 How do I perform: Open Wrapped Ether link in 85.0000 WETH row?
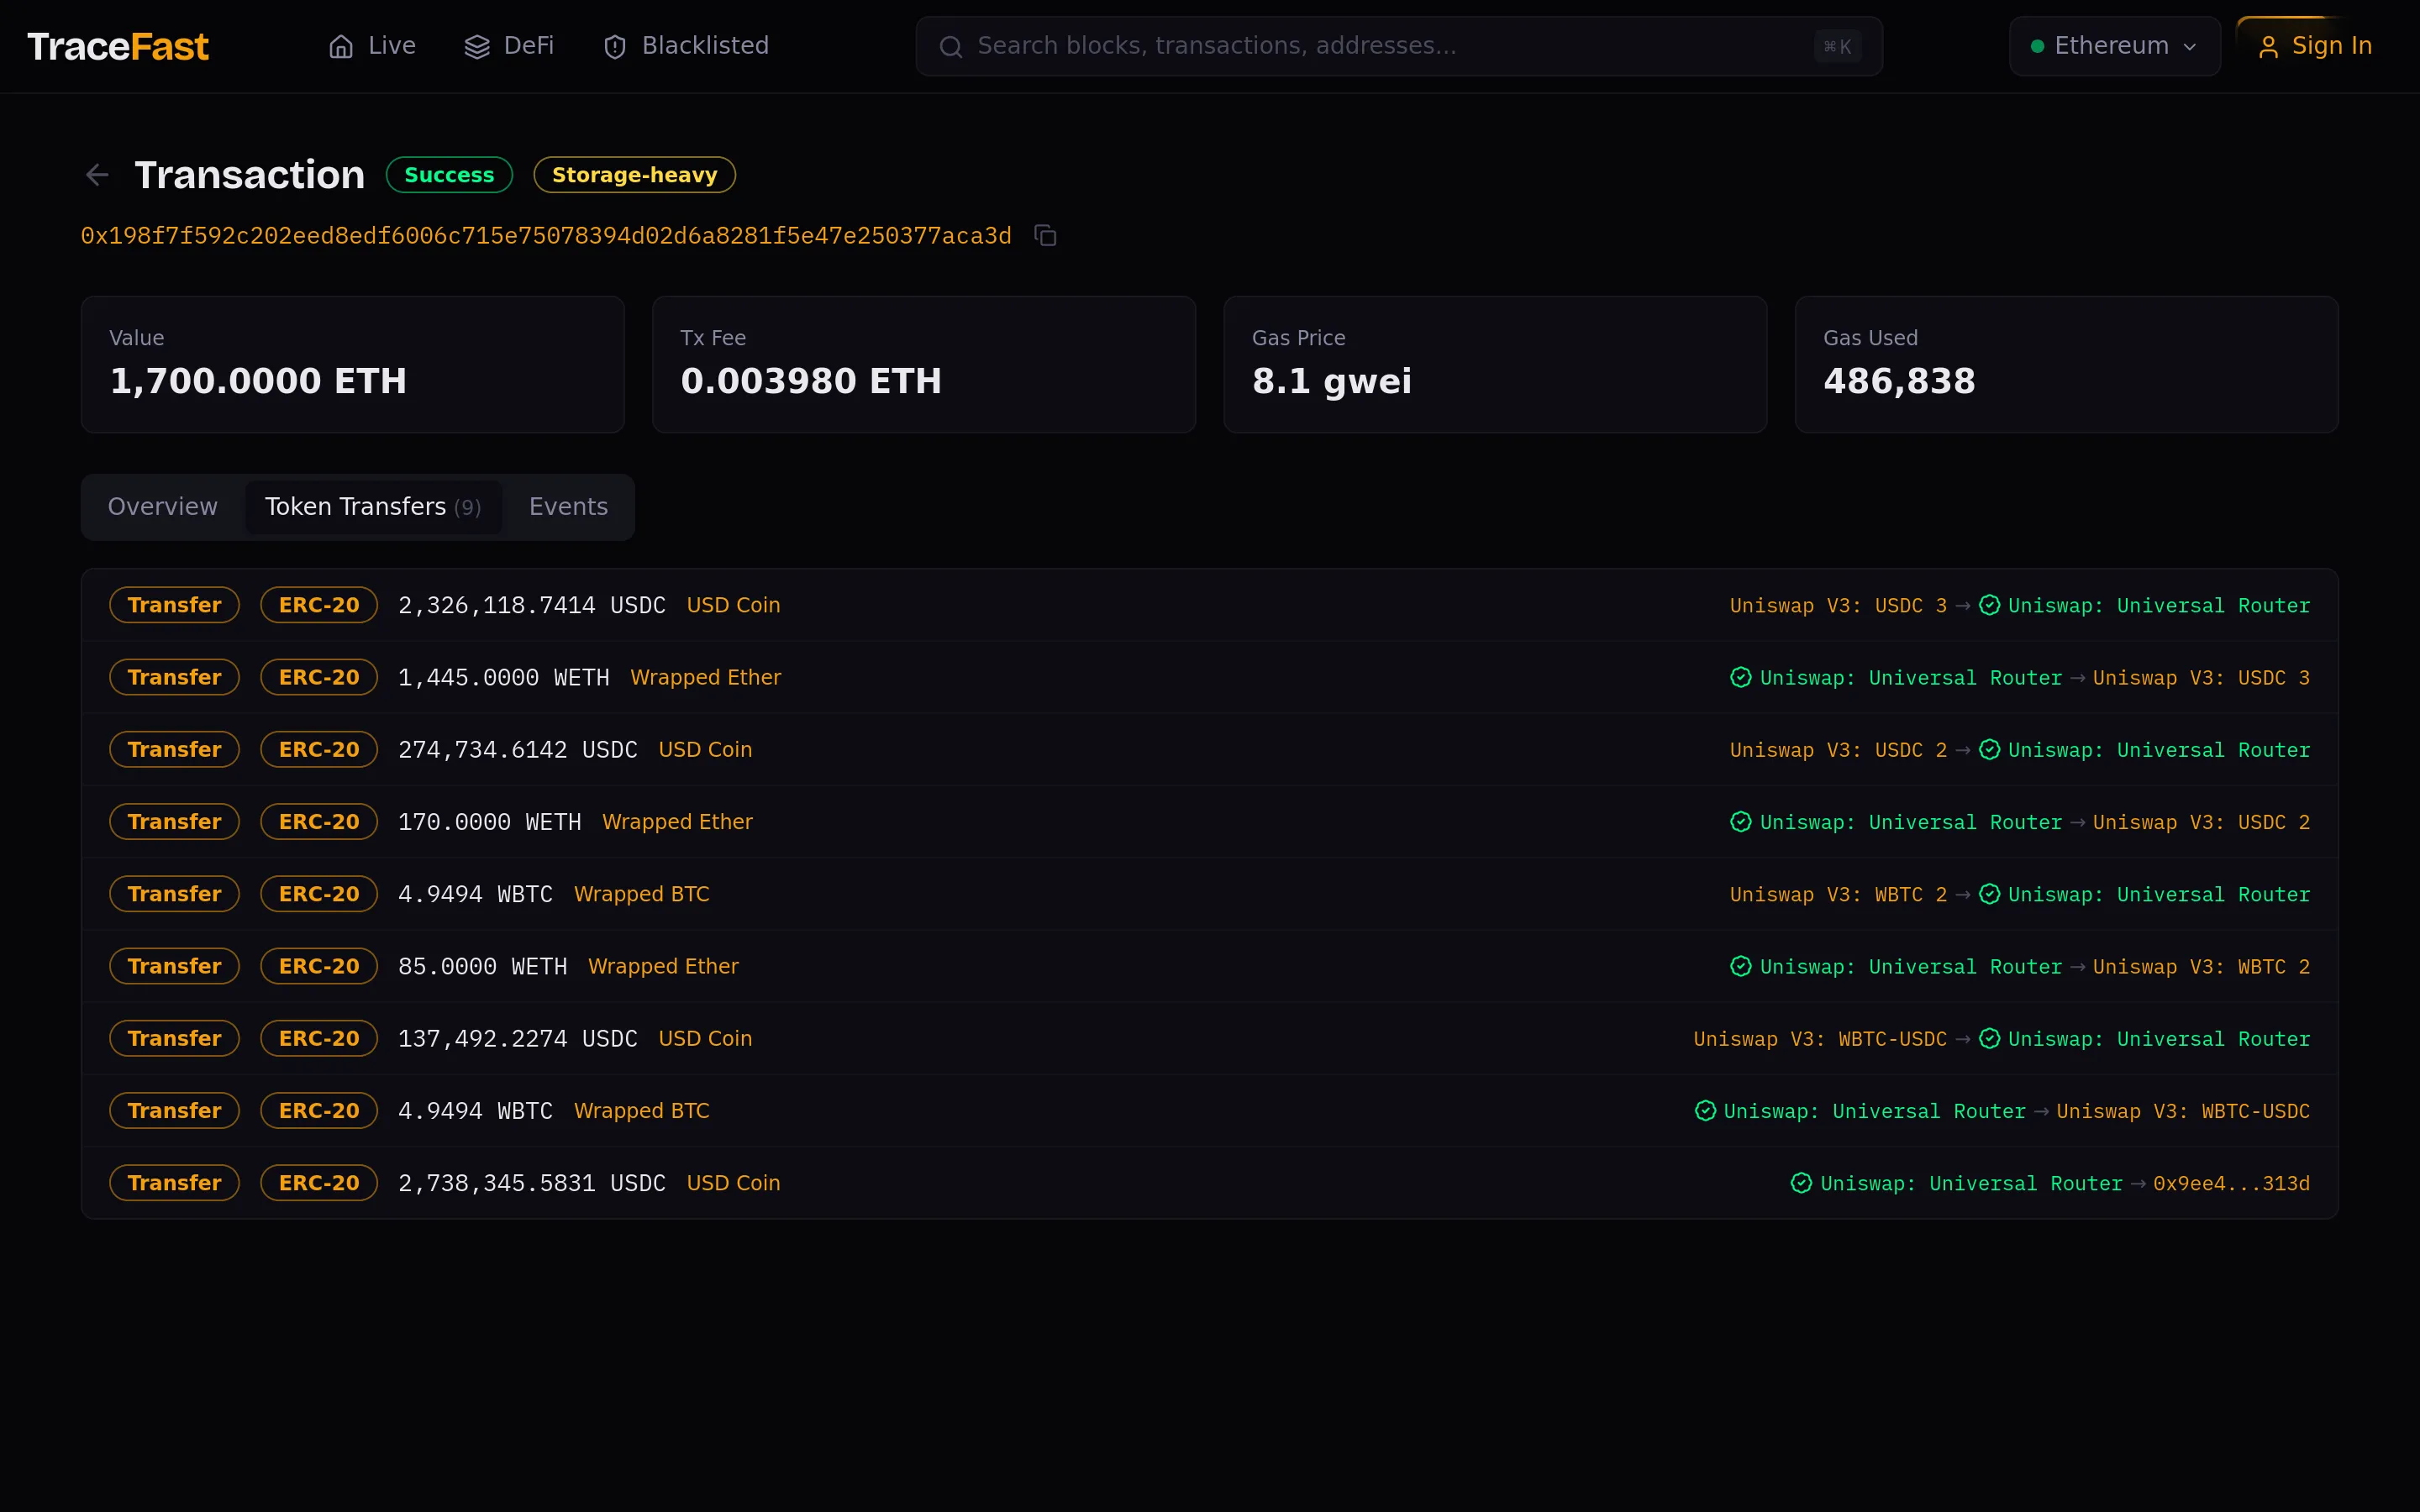point(663,966)
